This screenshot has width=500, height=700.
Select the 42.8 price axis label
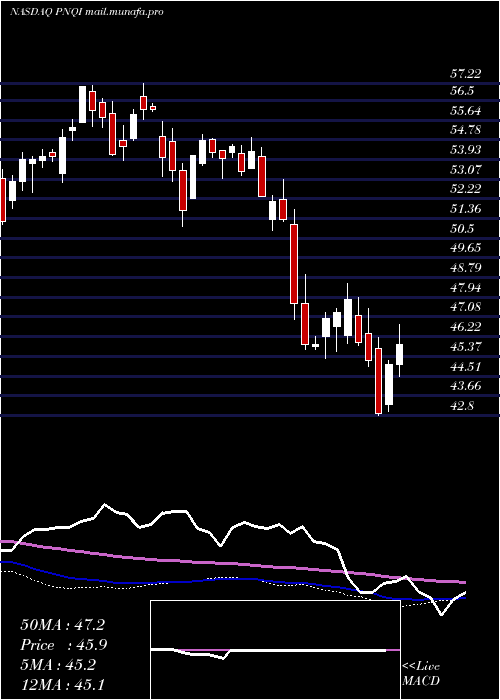tap(462, 406)
